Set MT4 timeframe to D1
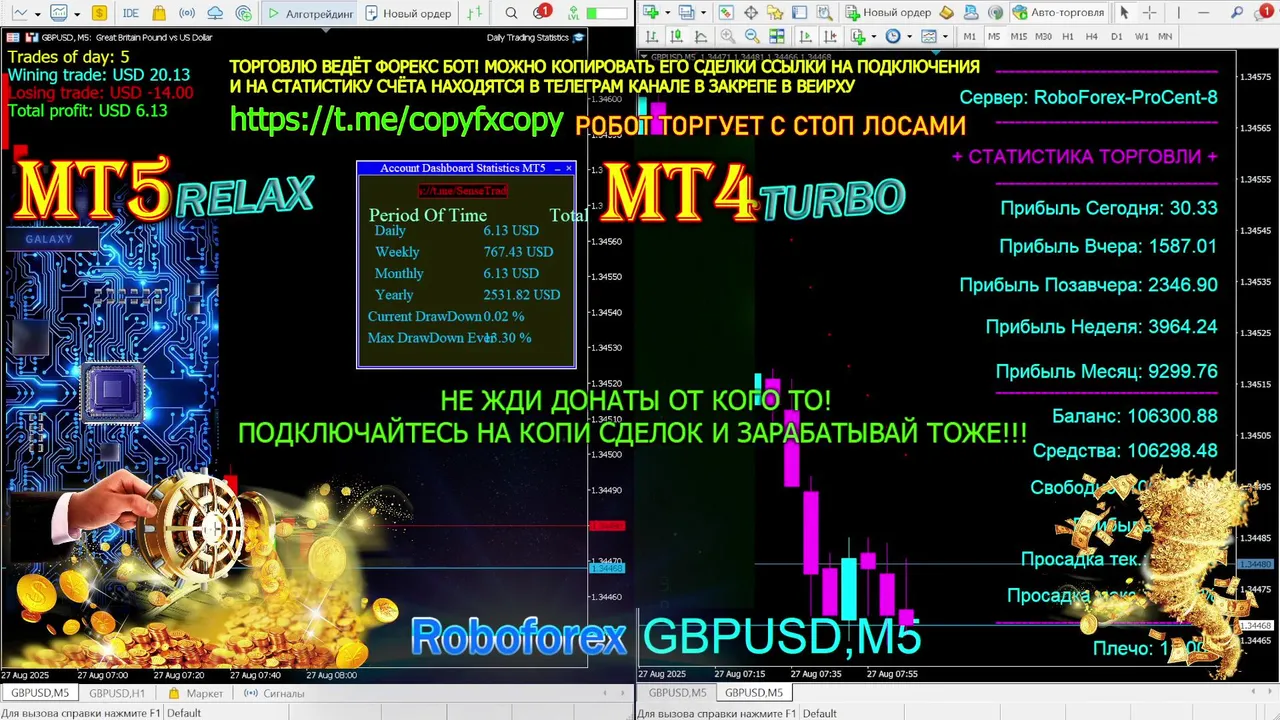 [x=1116, y=36]
